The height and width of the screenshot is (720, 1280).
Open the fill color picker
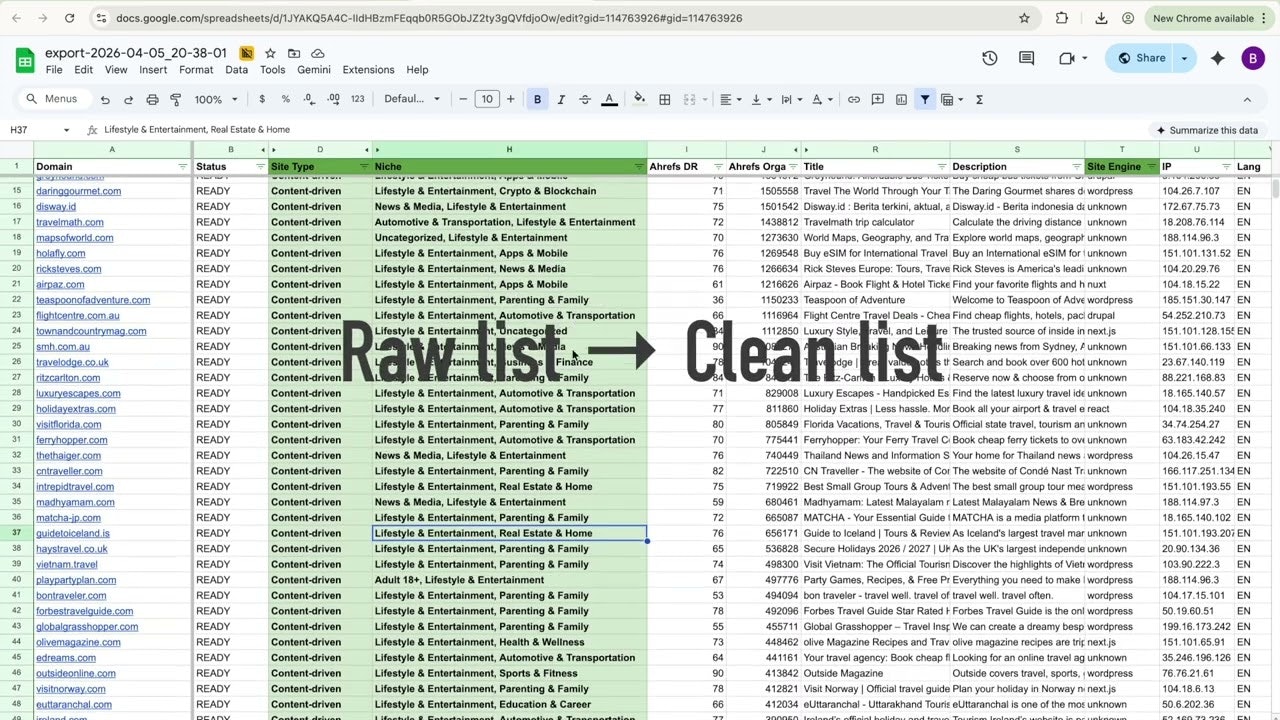coord(640,99)
